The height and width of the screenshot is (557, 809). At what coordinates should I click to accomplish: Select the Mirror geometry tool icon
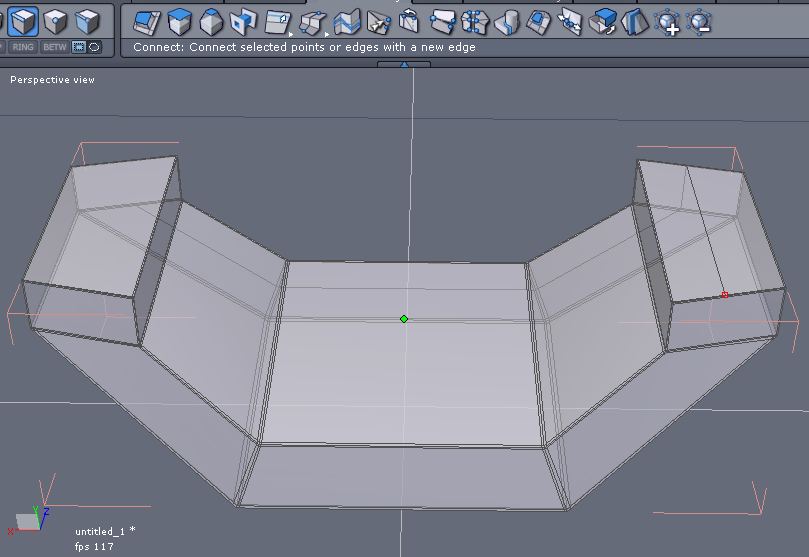tap(635, 23)
